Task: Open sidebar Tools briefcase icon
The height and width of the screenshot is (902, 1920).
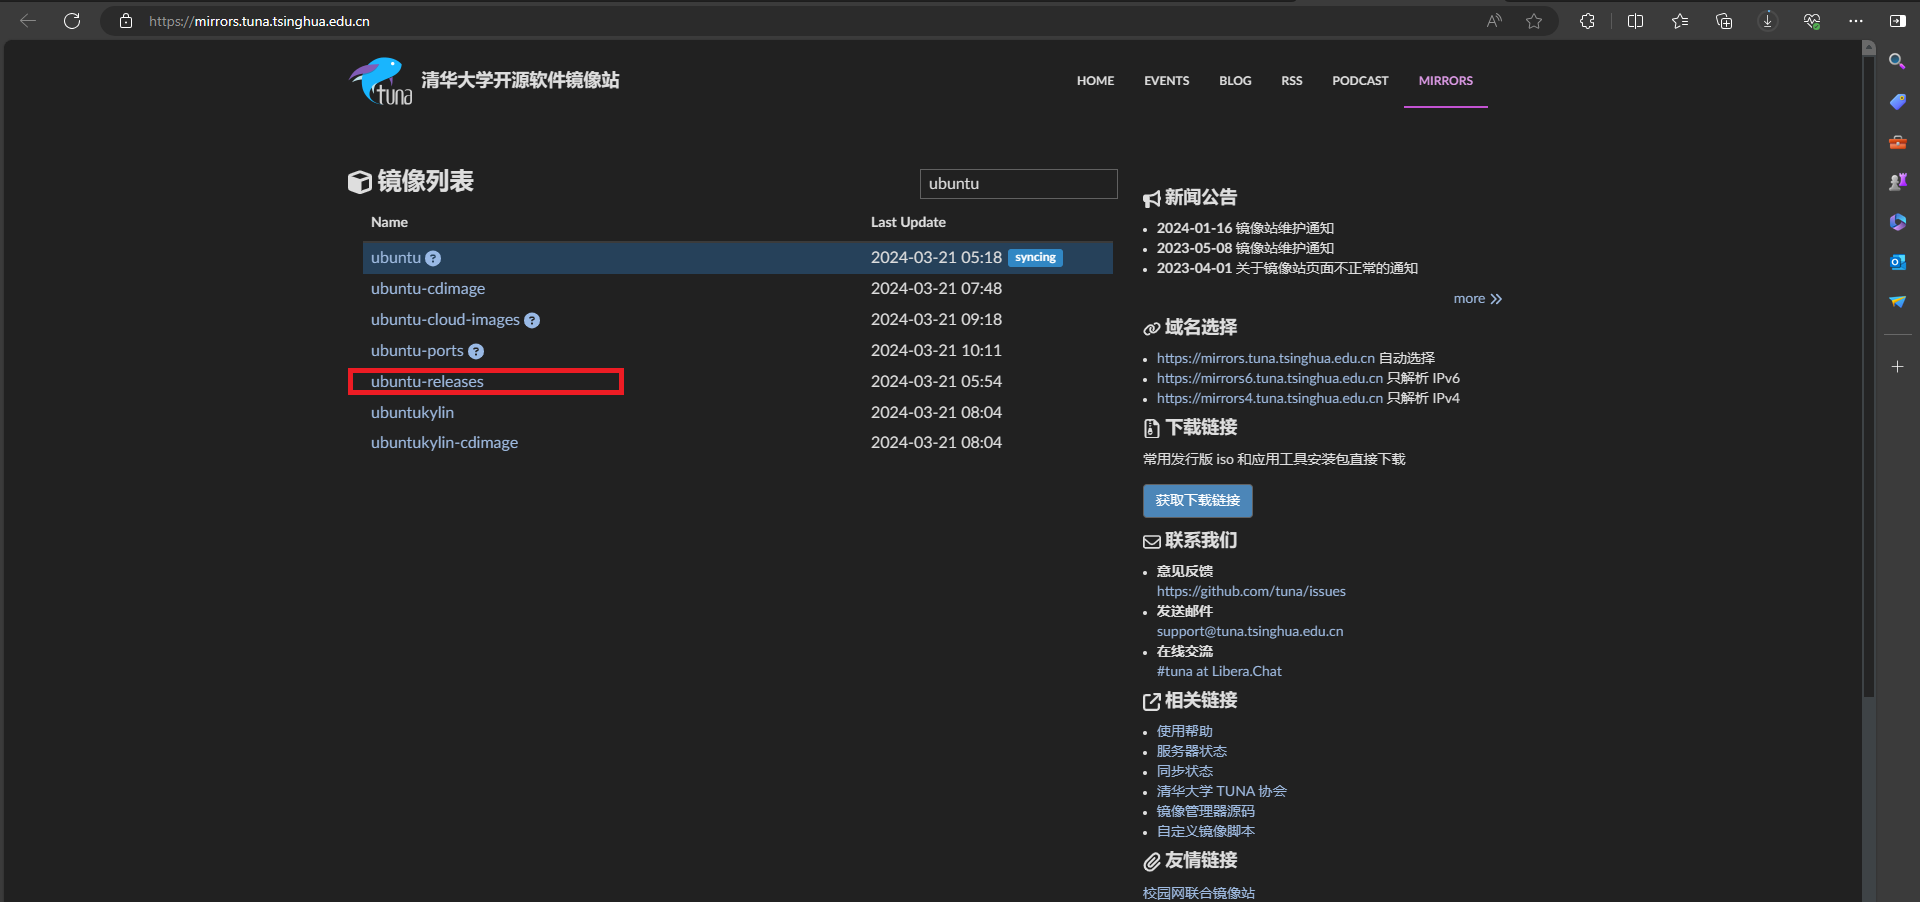Action: tap(1897, 142)
